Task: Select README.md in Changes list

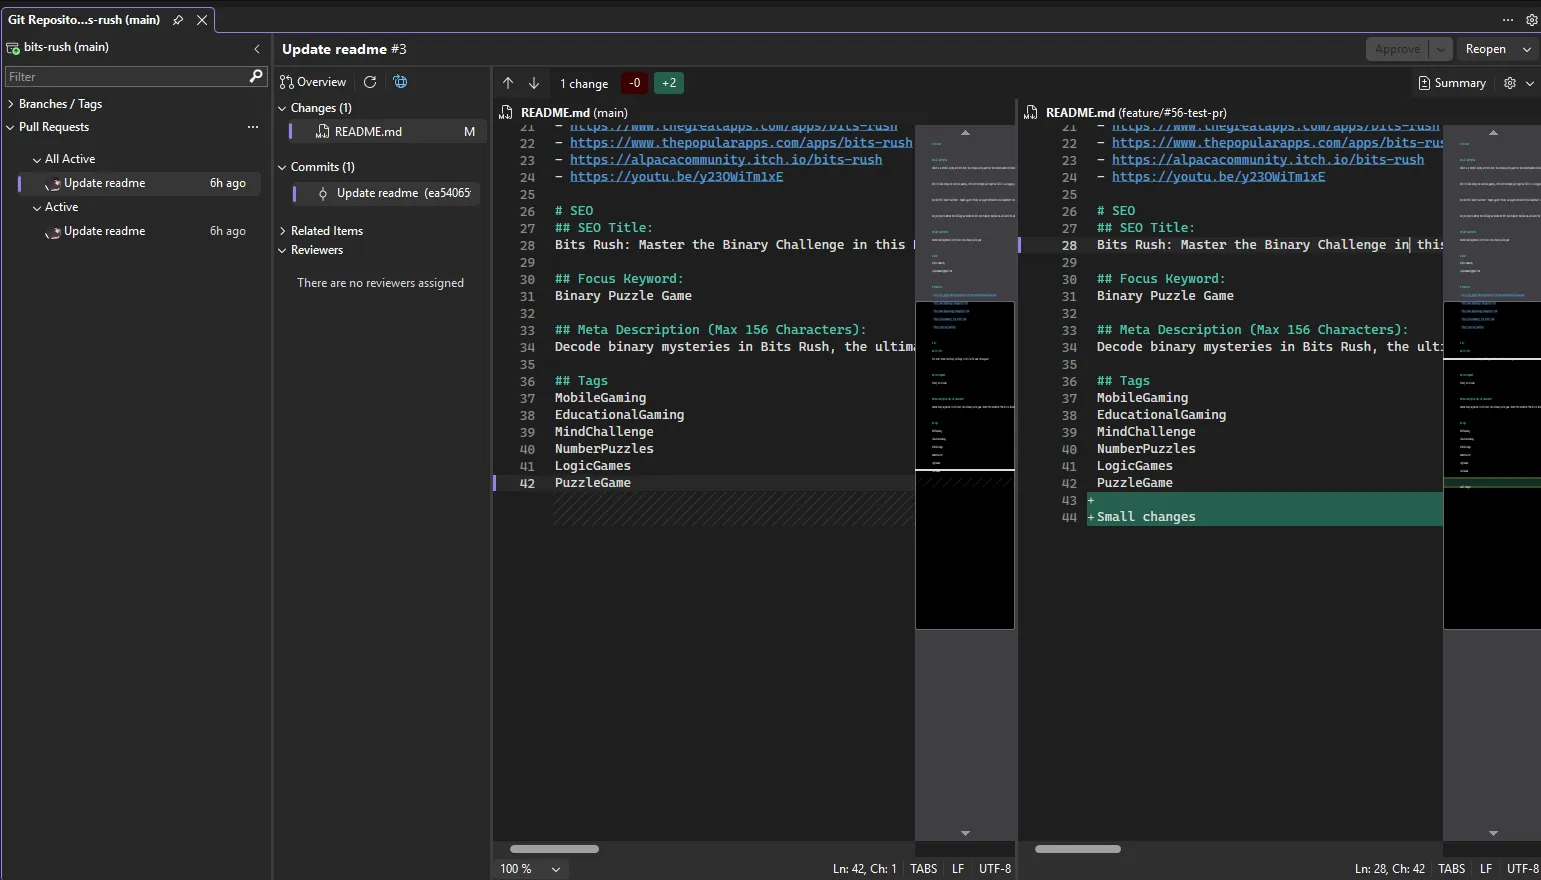Action: 387,132
